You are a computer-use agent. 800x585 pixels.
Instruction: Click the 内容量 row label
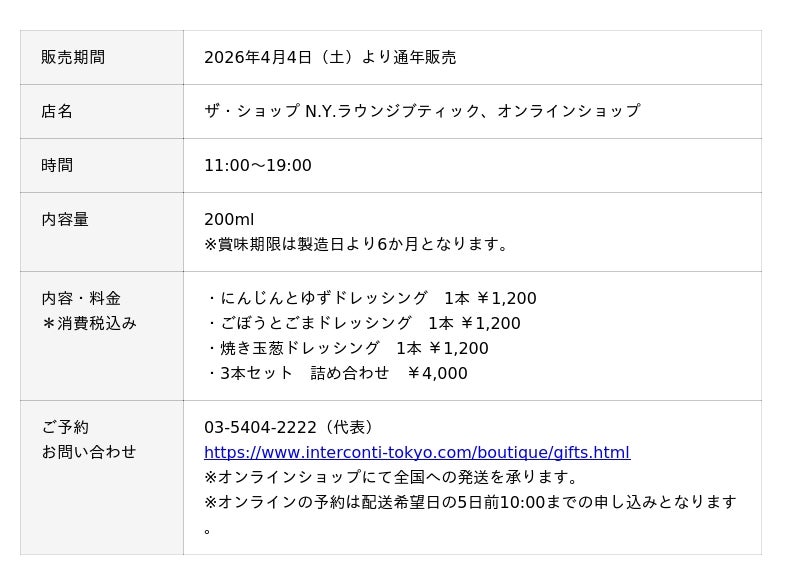(65, 219)
